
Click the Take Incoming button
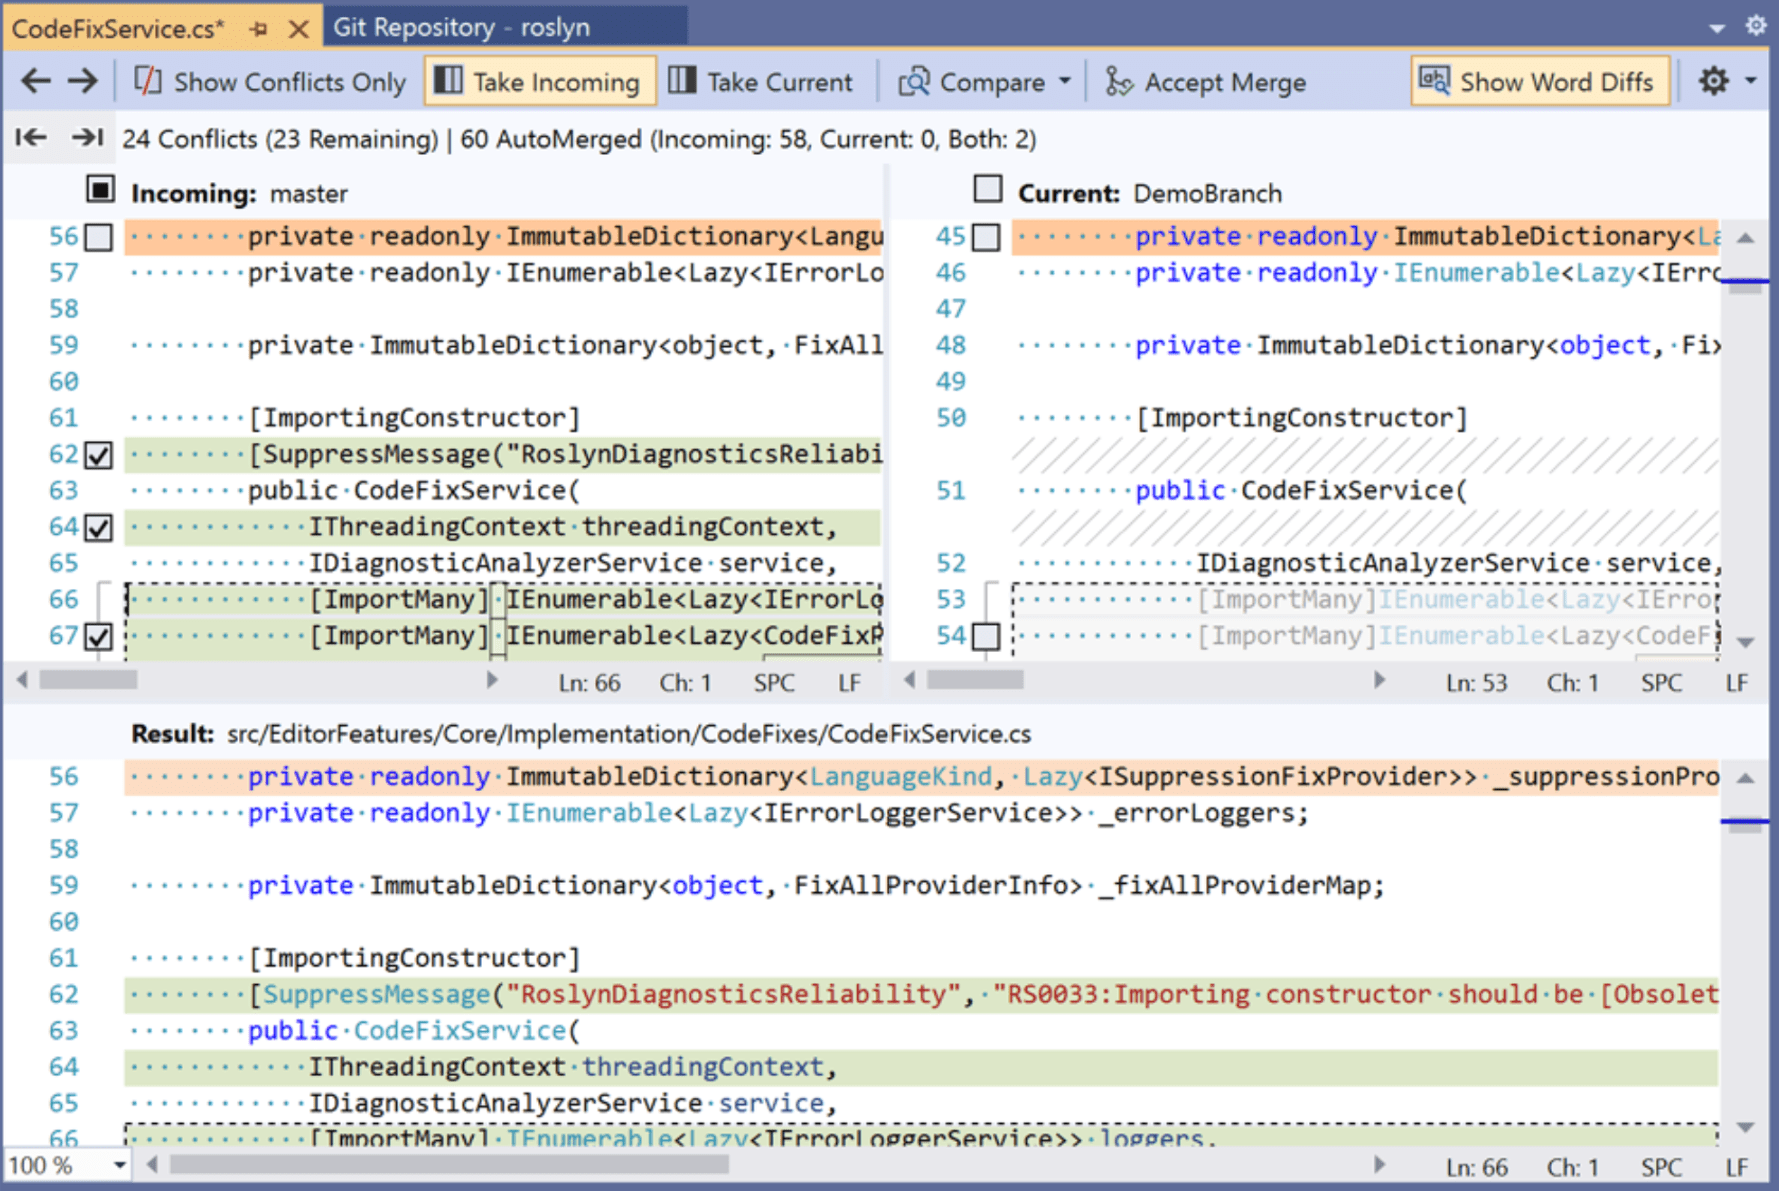(x=539, y=81)
